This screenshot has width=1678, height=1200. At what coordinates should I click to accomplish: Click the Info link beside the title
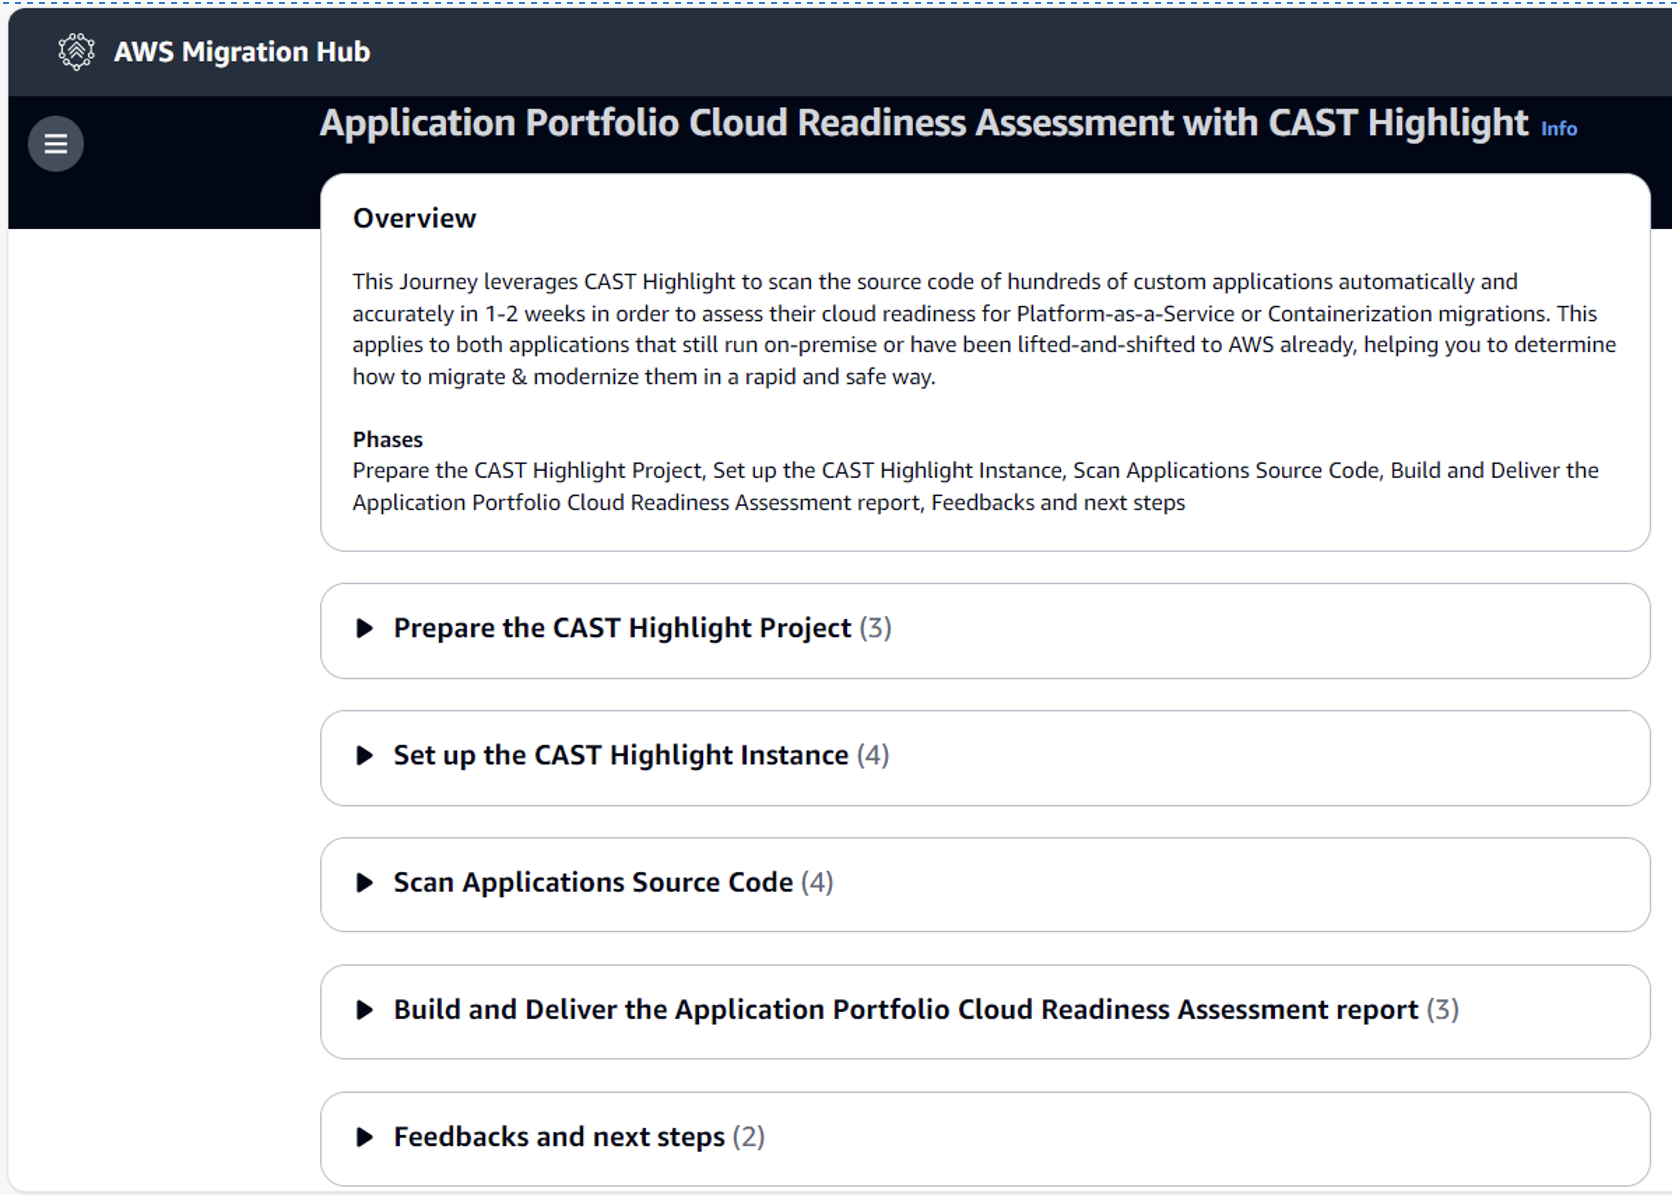pos(1558,129)
